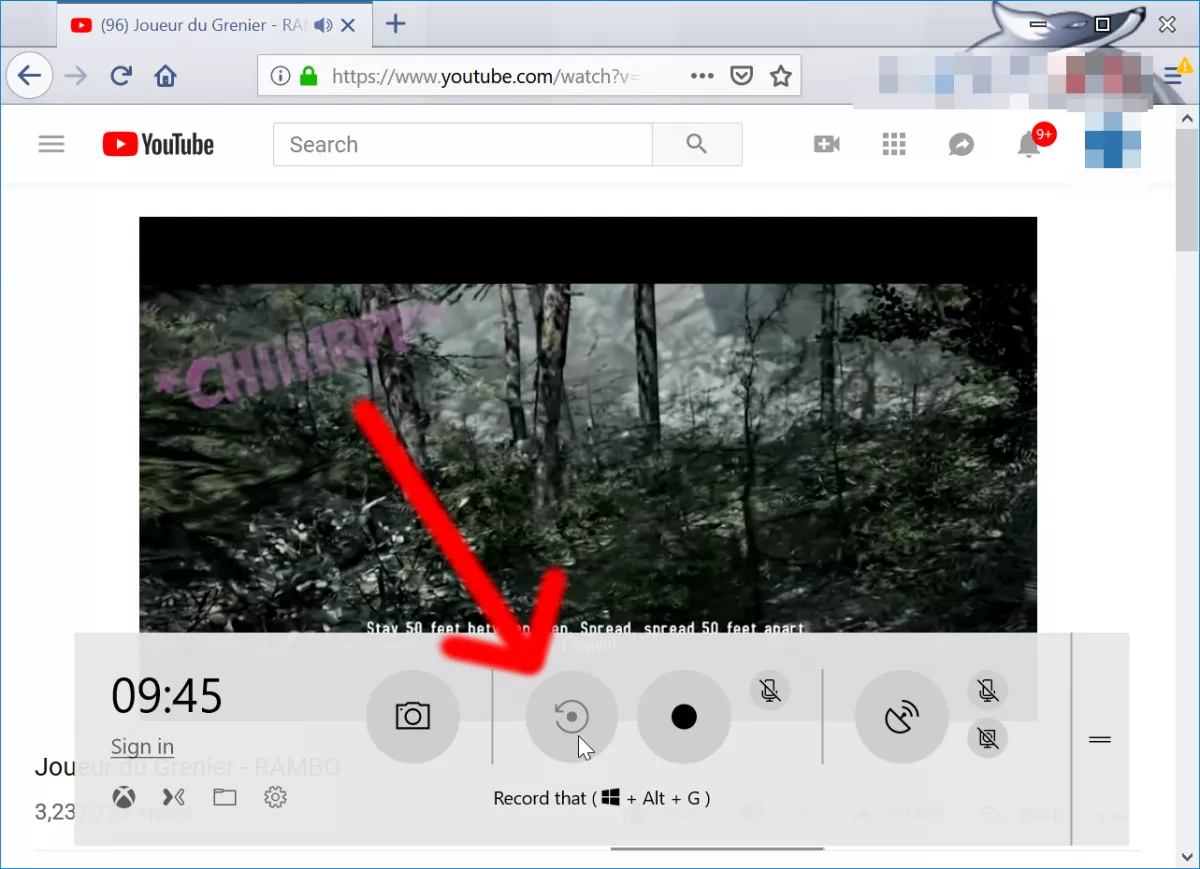Bookmark this page with the star
The width and height of the screenshot is (1200, 869).
[x=781, y=76]
